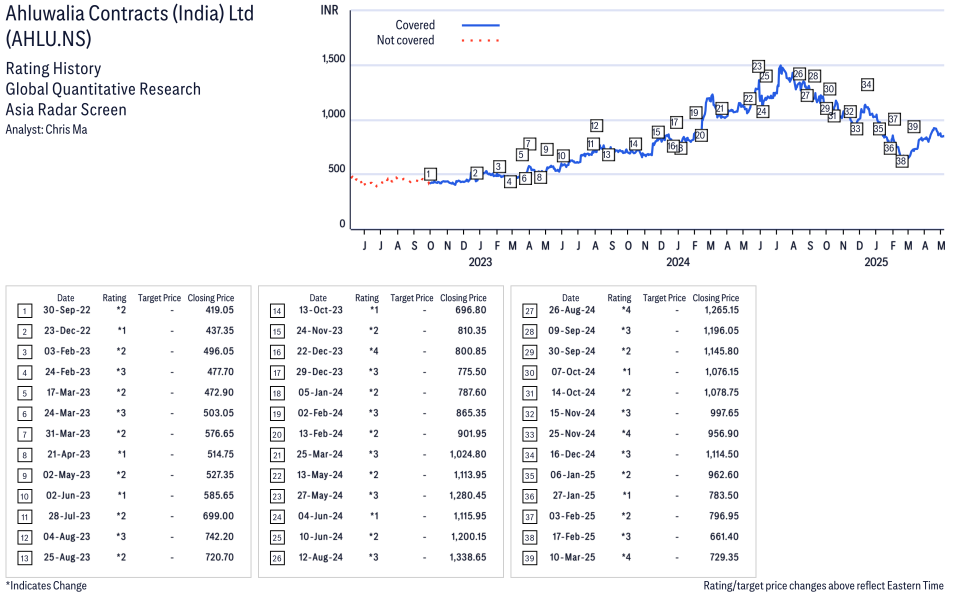The height and width of the screenshot is (593, 955).
Task: Click the 'INR' axis unit label
Action: point(329,10)
